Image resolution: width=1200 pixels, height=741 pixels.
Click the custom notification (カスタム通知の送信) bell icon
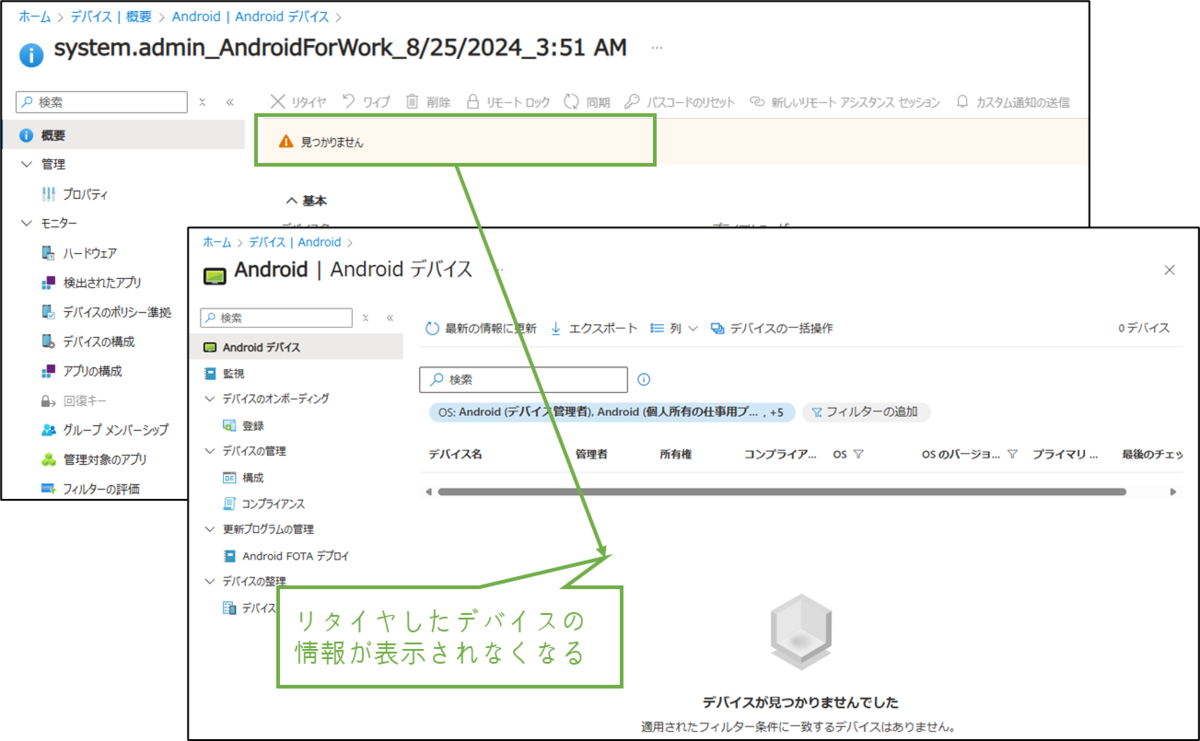(963, 102)
